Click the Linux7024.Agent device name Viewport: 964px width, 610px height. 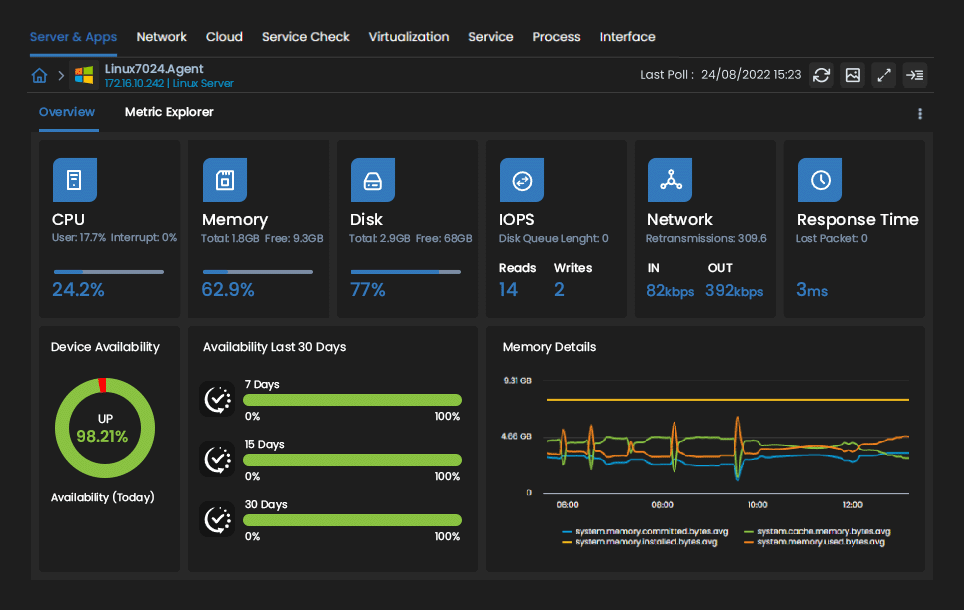pos(155,69)
